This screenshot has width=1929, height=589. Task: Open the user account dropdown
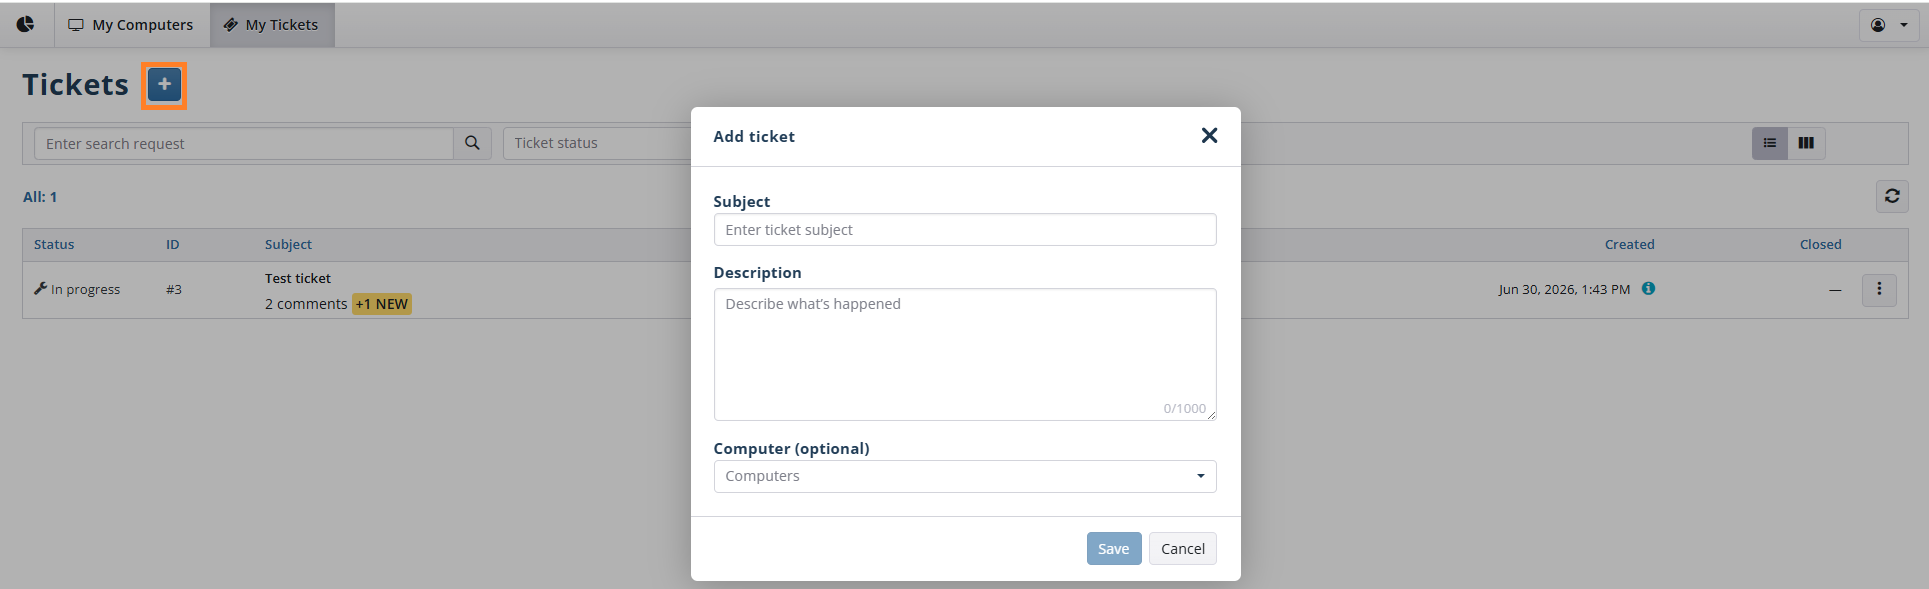tap(1888, 25)
